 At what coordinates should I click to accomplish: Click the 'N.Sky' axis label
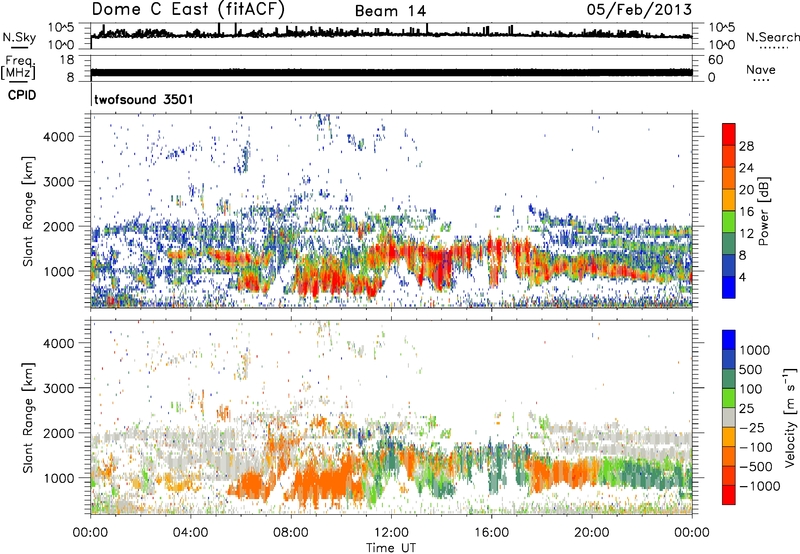(19, 37)
